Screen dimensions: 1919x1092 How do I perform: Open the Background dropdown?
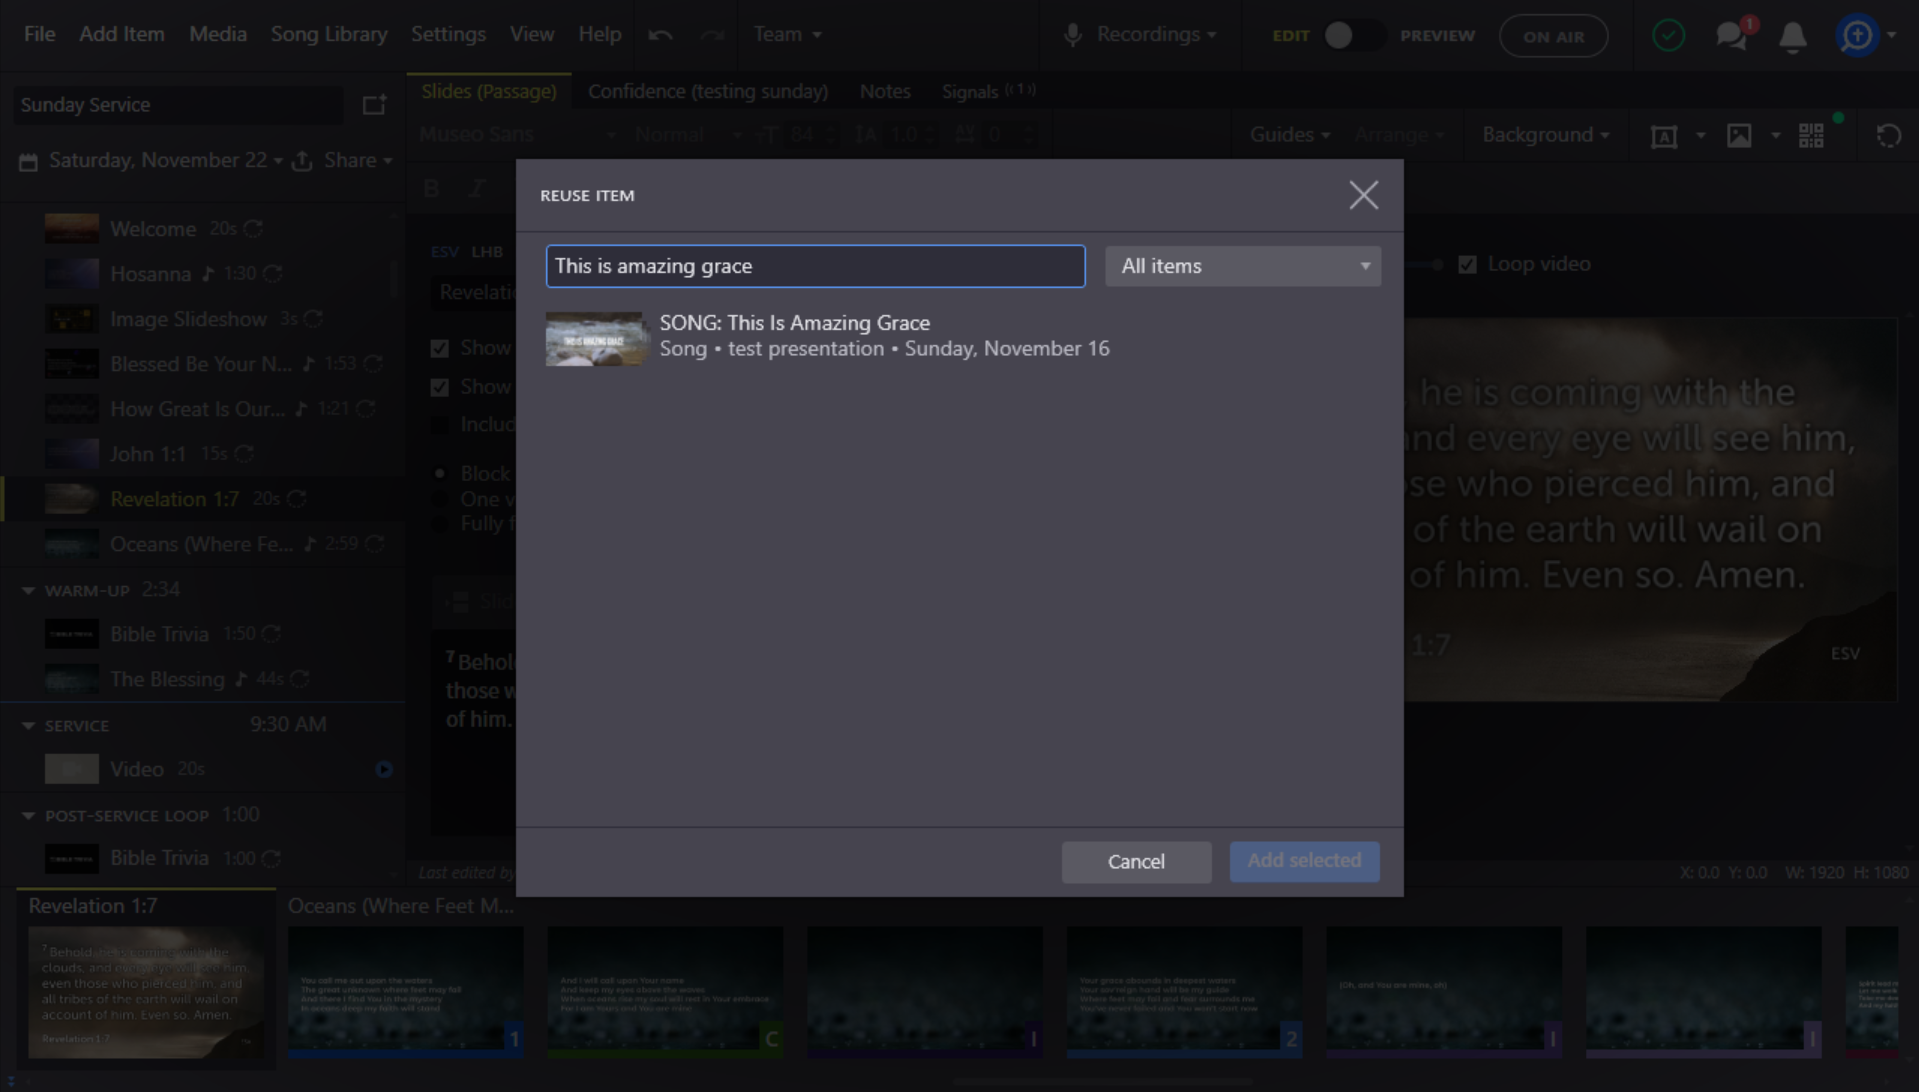(1545, 135)
